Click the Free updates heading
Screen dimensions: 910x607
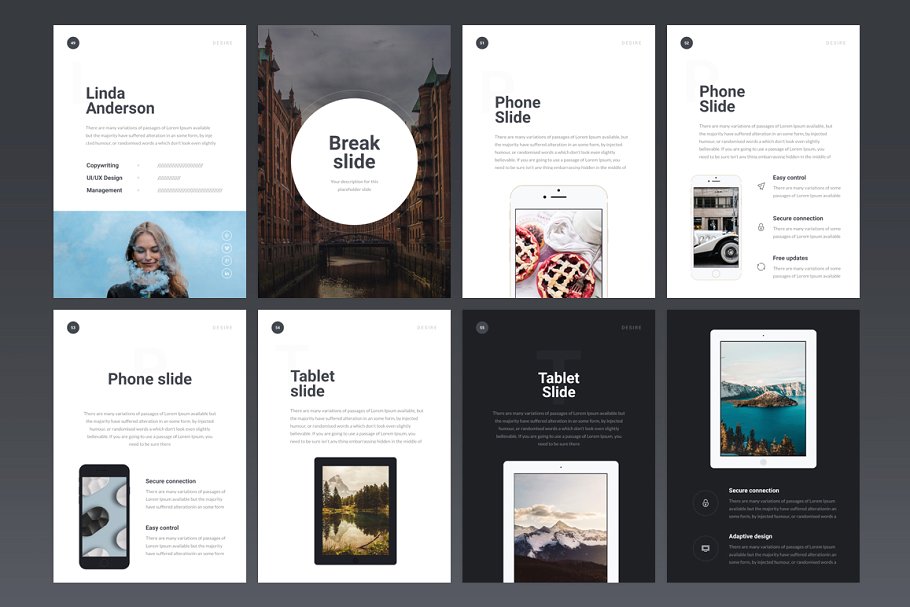pyautogui.click(x=790, y=258)
